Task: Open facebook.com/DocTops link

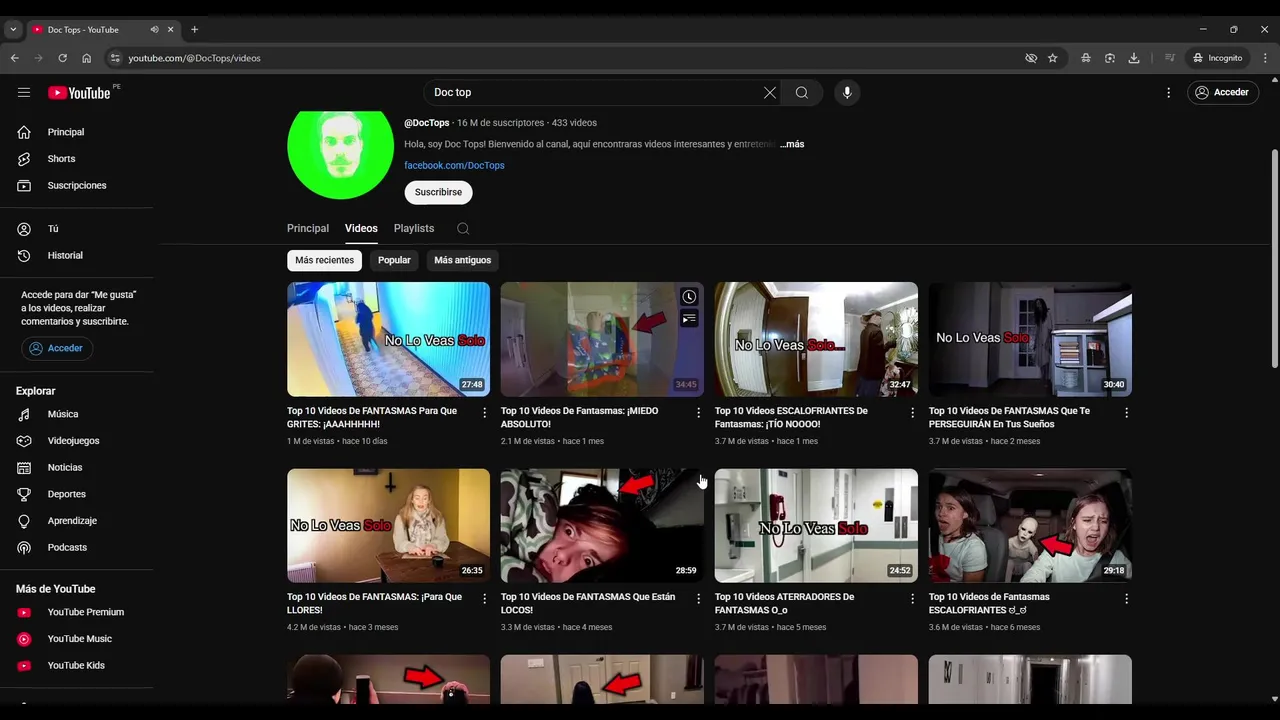Action: click(454, 165)
